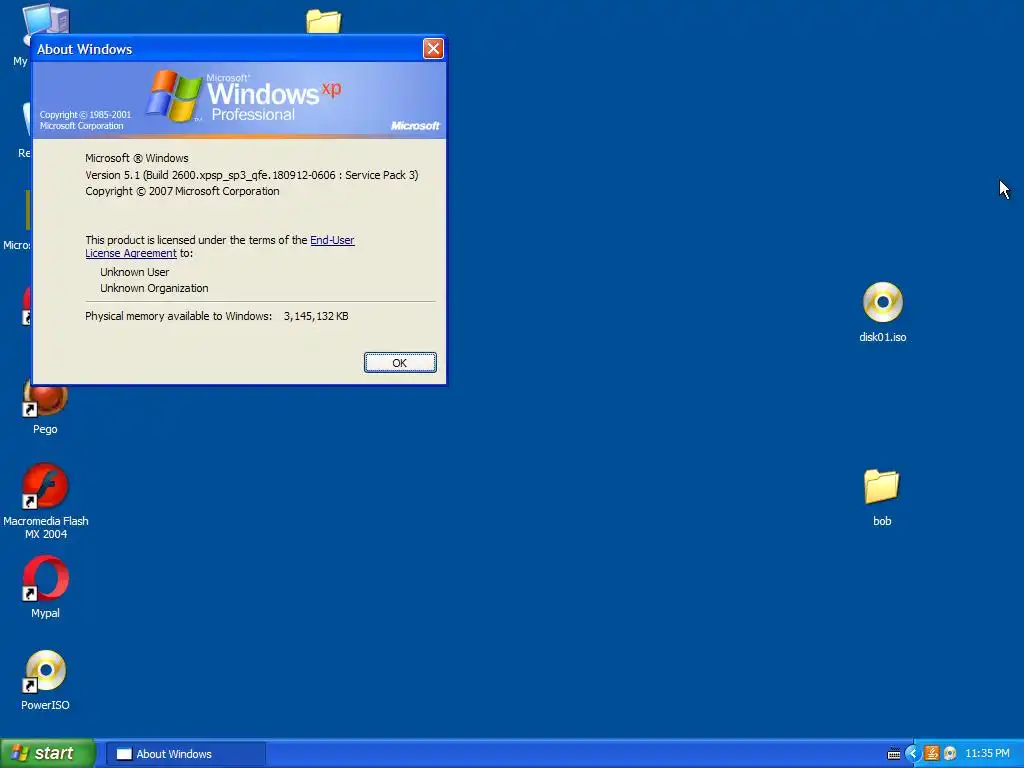Click the version build text line
The height and width of the screenshot is (768, 1024).
coord(251,175)
